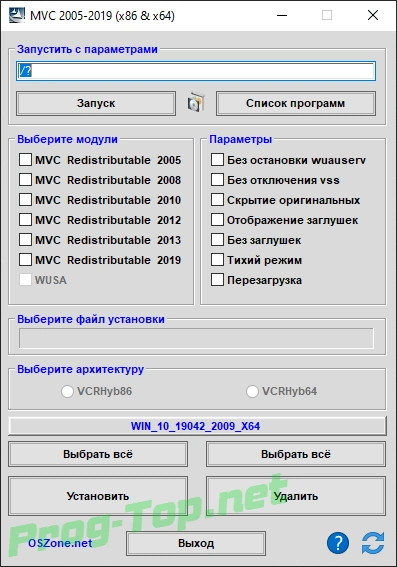The width and height of the screenshot is (397, 567).
Task: Check MVC Redistributable 2005
Action: coord(25,160)
